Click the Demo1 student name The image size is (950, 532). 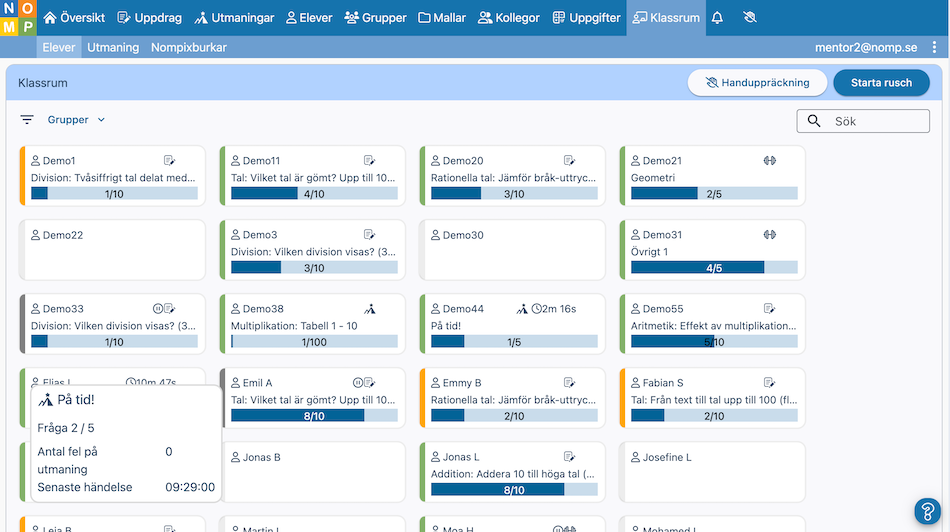[59, 161]
